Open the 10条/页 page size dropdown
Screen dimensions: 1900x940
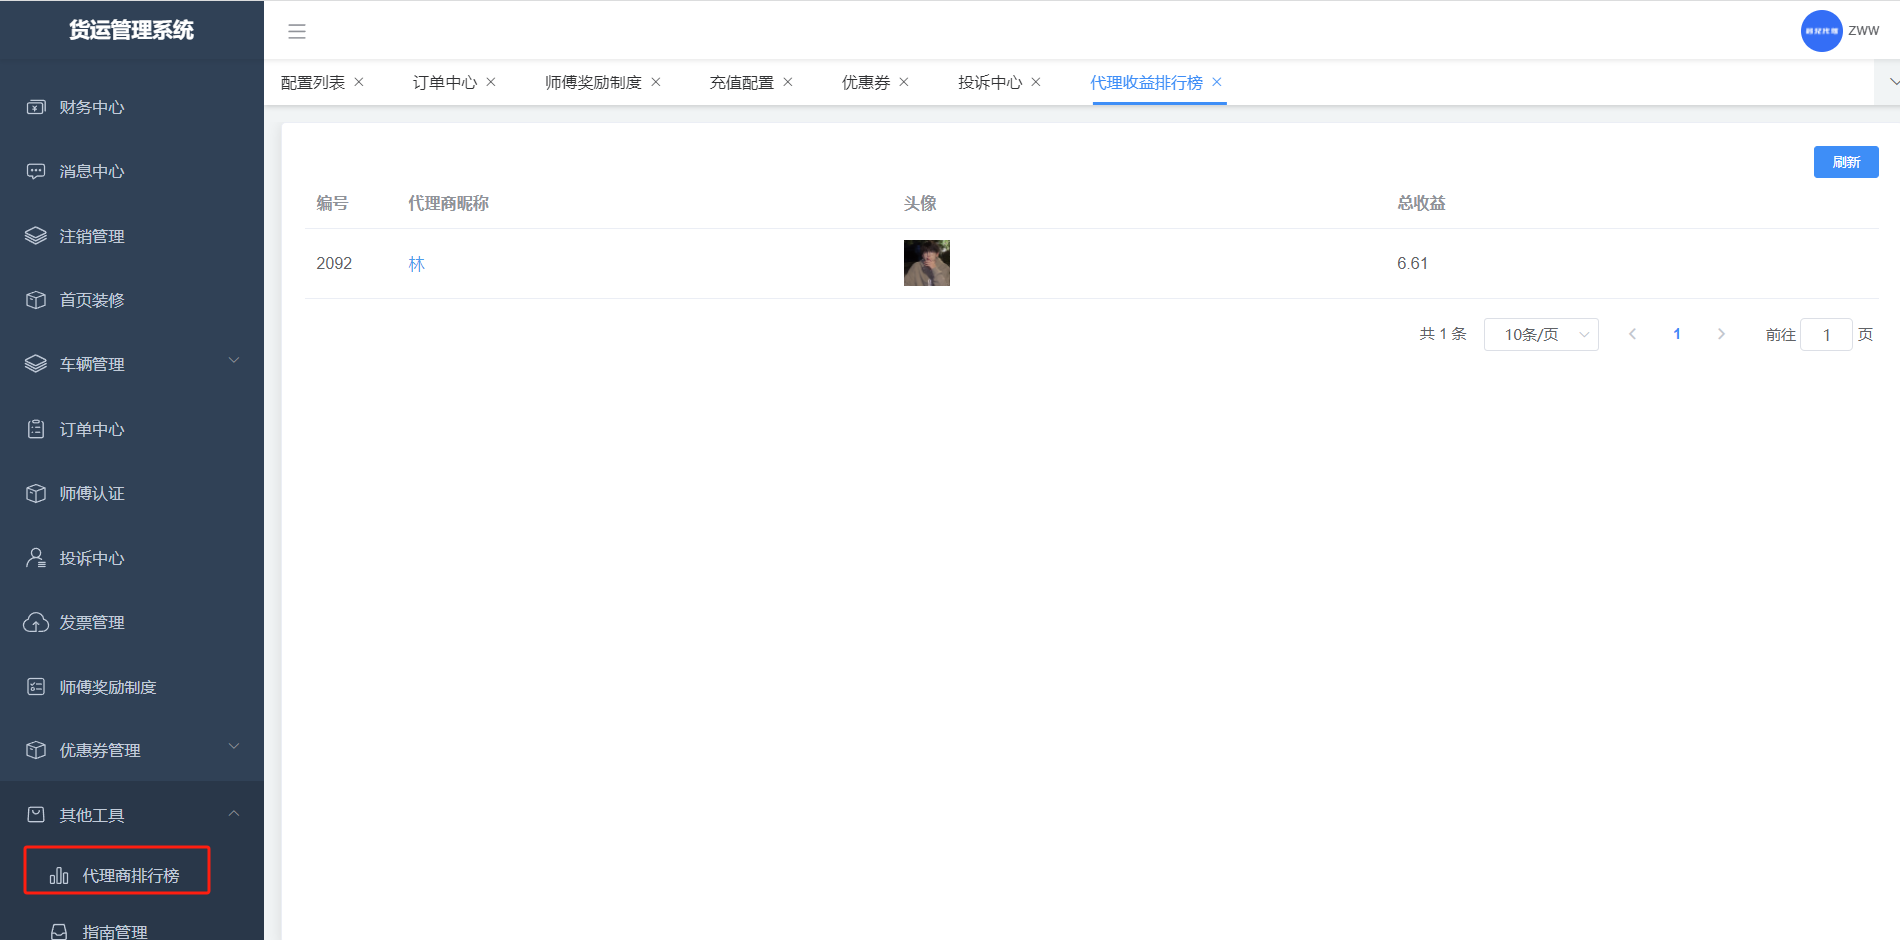coord(1541,334)
